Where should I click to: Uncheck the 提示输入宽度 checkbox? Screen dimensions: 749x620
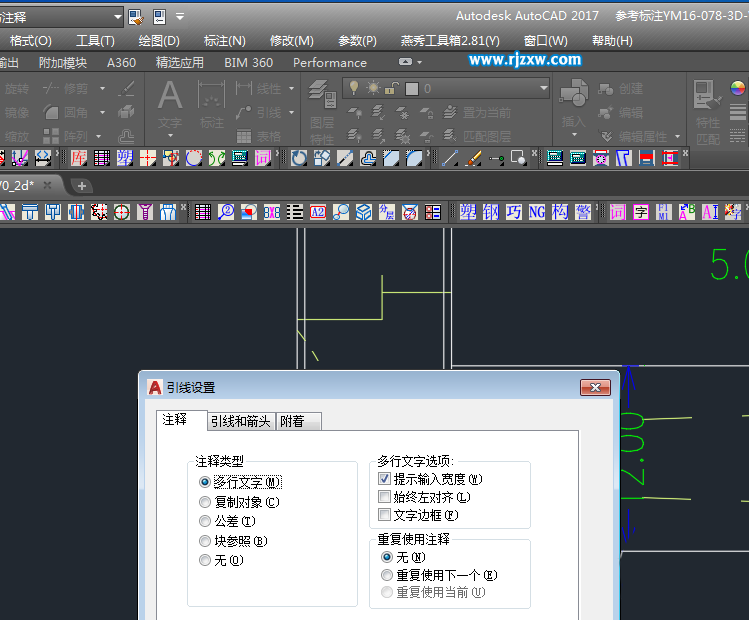click(x=385, y=480)
